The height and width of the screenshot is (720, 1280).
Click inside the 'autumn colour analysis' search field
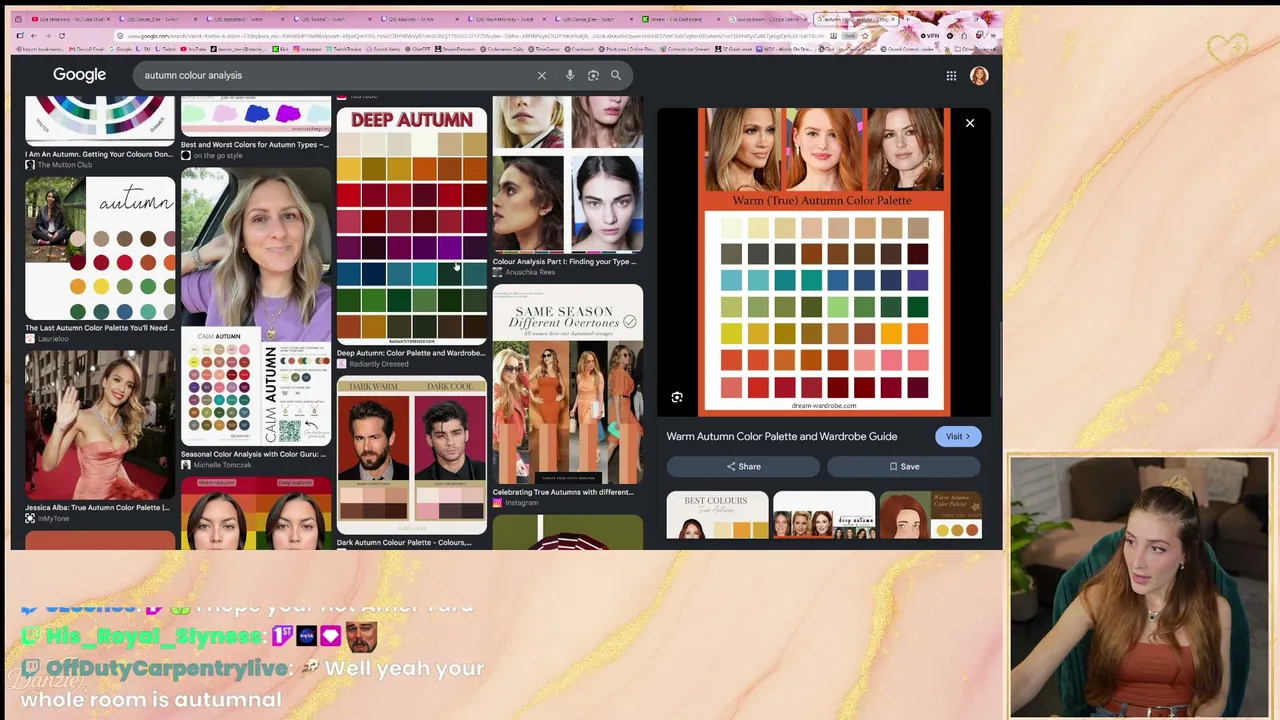335,75
